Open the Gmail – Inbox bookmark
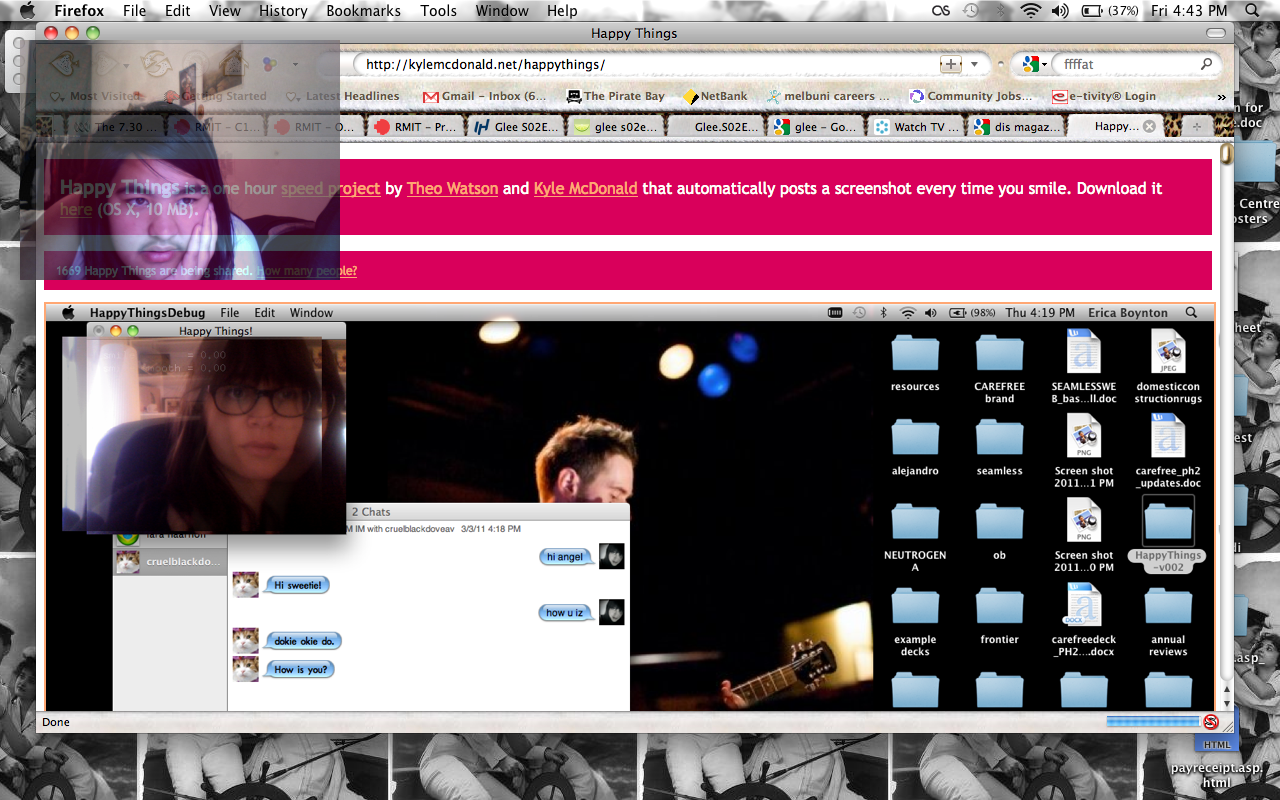The width and height of the screenshot is (1280, 800). click(x=485, y=97)
